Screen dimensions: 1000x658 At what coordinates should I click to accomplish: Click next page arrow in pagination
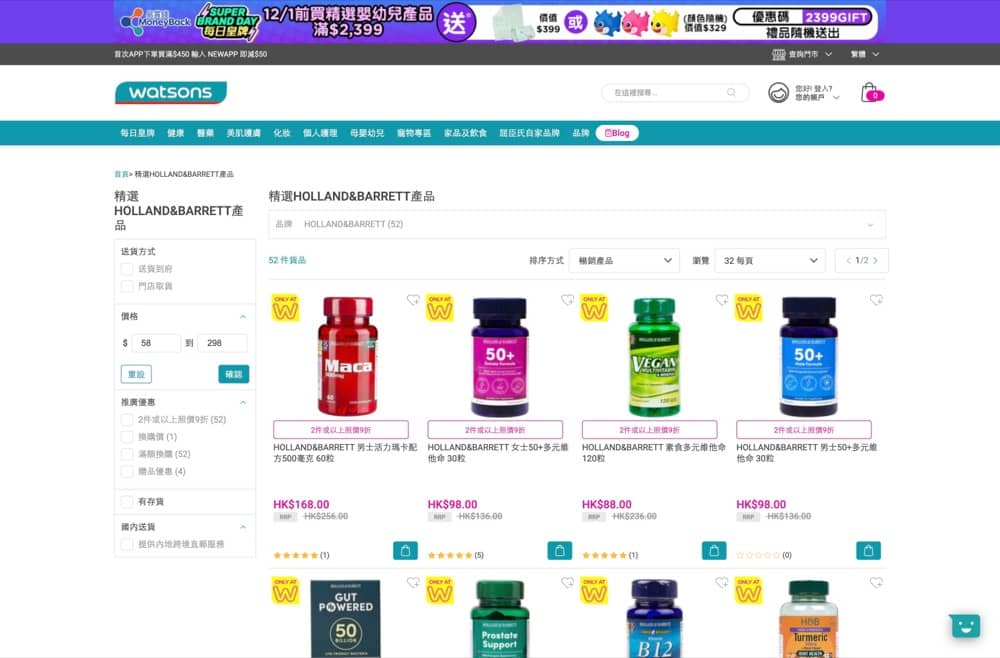click(x=876, y=261)
